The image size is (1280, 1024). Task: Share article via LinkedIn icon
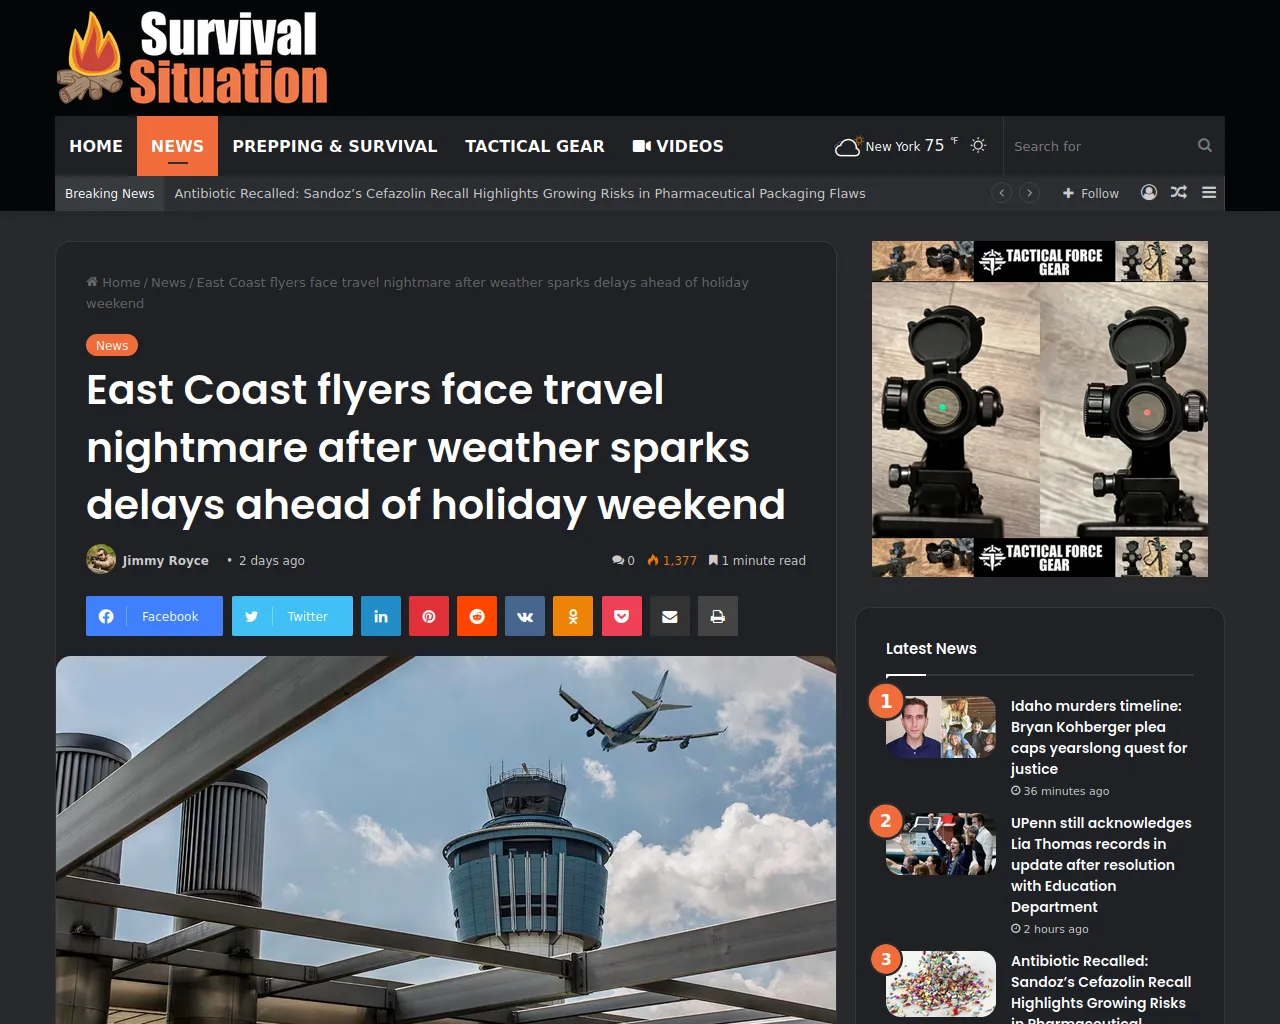point(381,616)
